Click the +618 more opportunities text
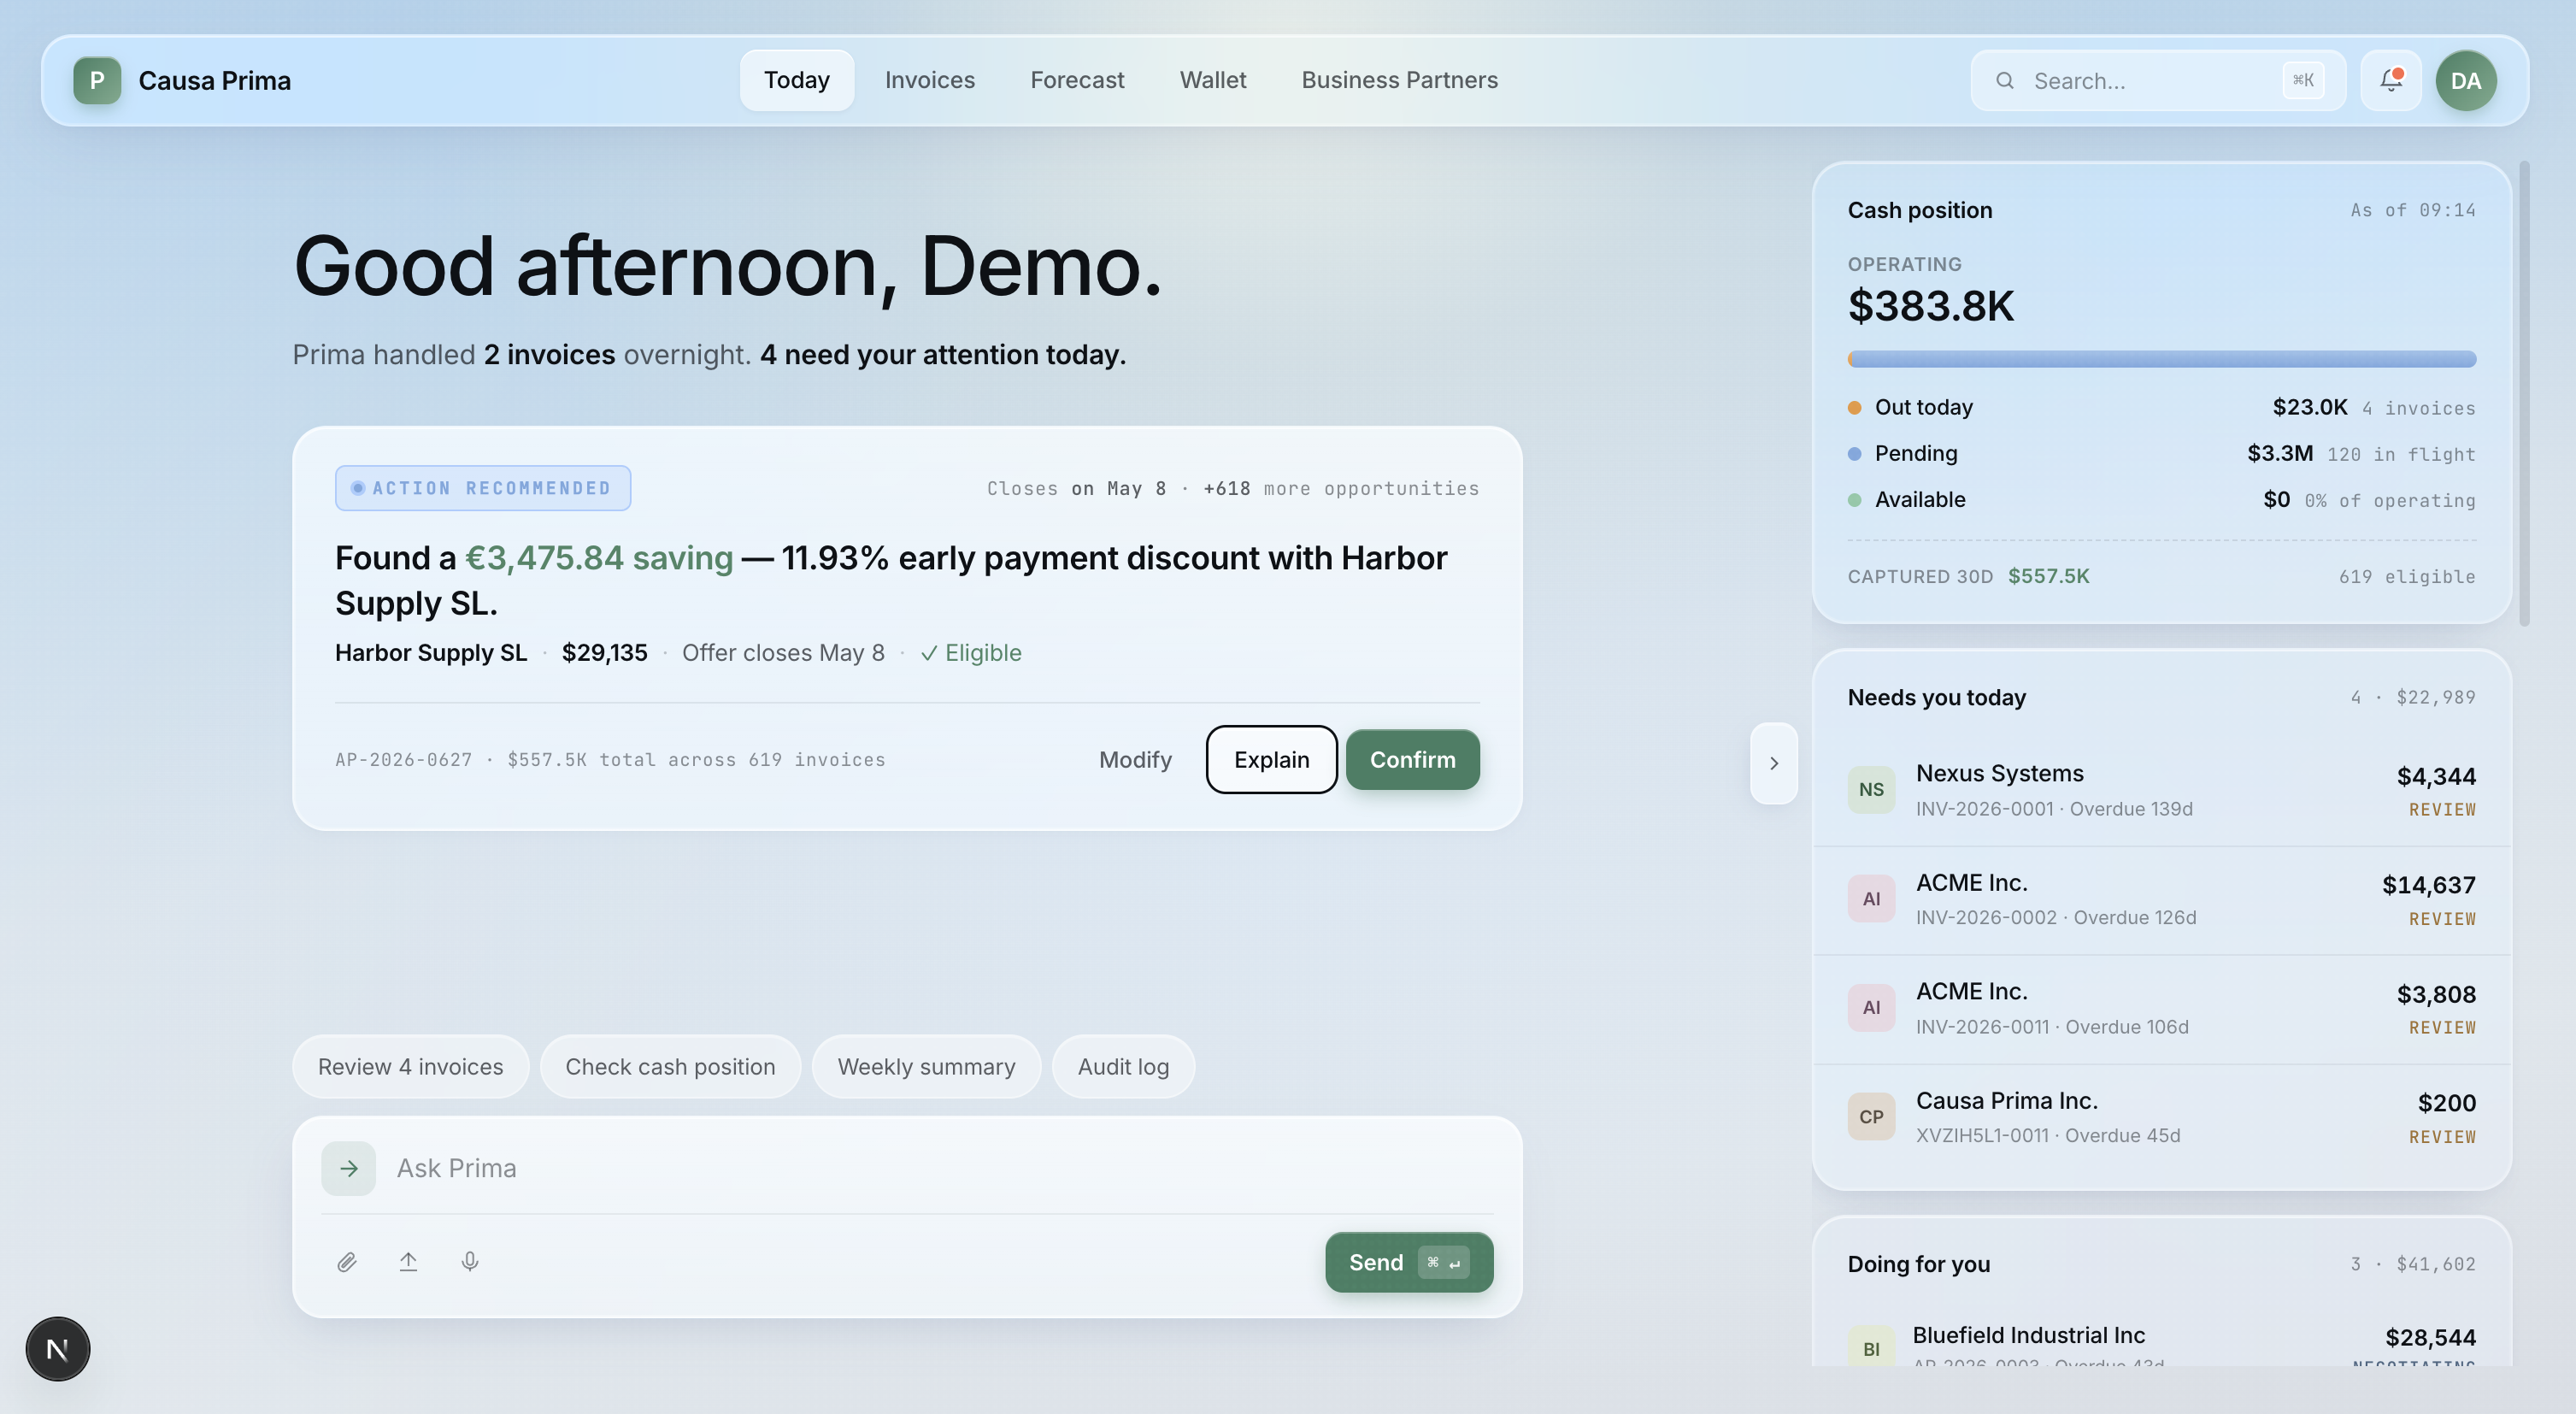The image size is (2576, 1414). pos(1340,489)
